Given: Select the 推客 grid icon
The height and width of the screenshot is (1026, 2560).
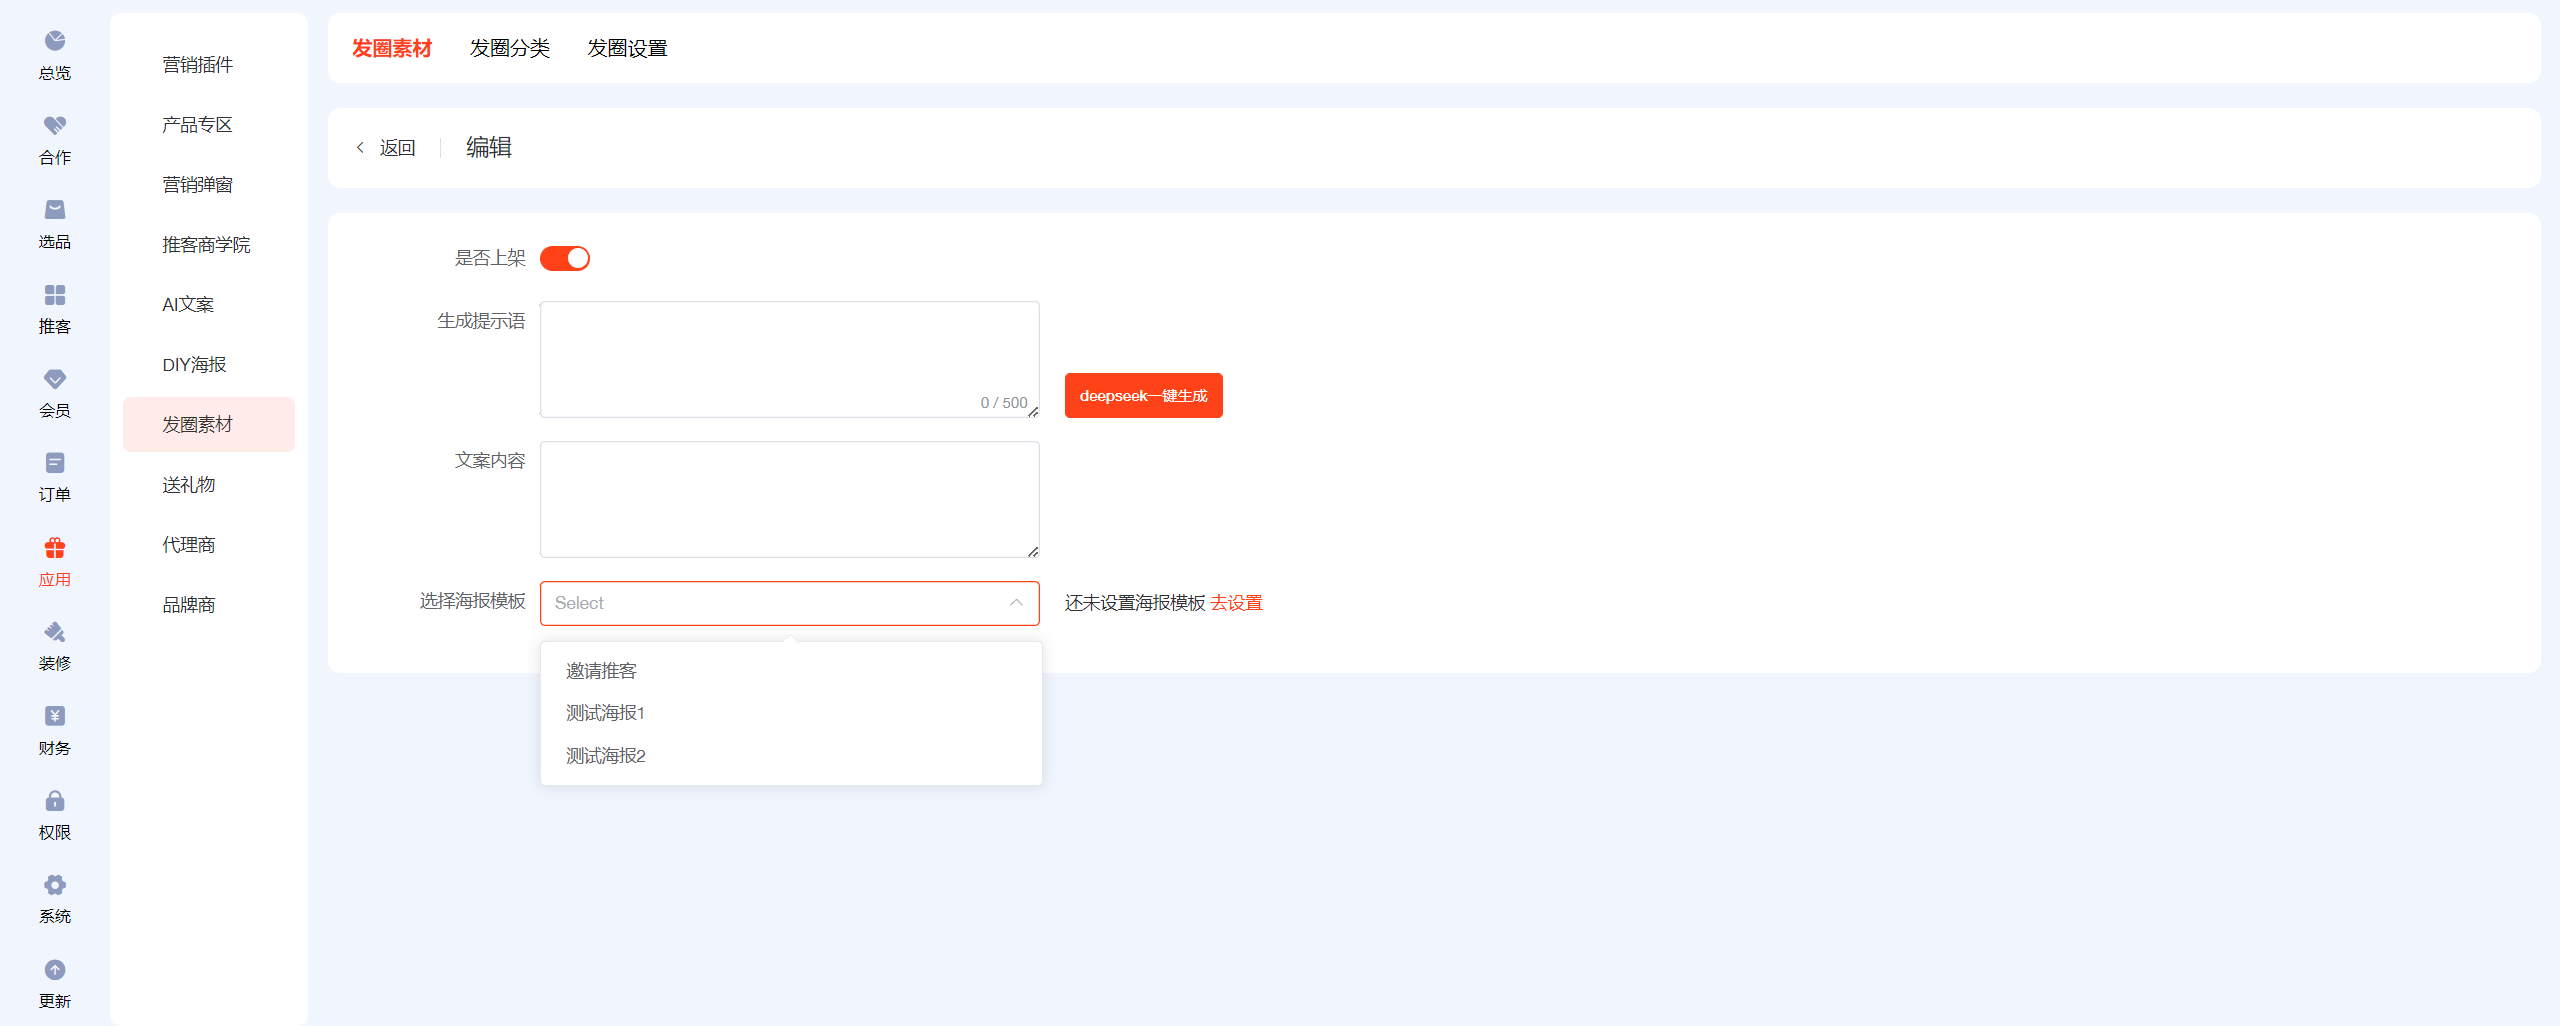Looking at the screenshot, I should click(55, 295).
